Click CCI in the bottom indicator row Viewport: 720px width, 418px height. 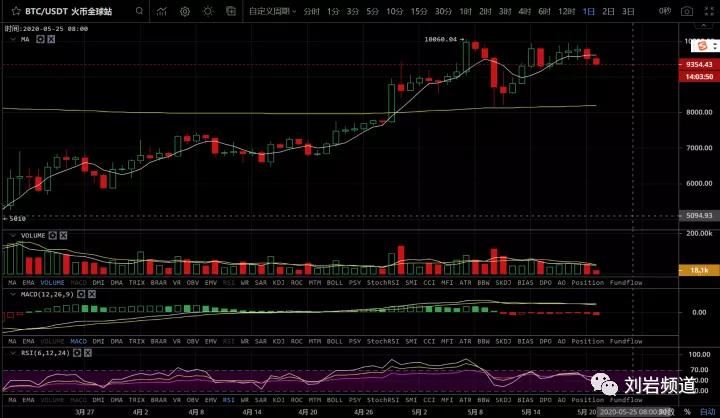[429, 400]
